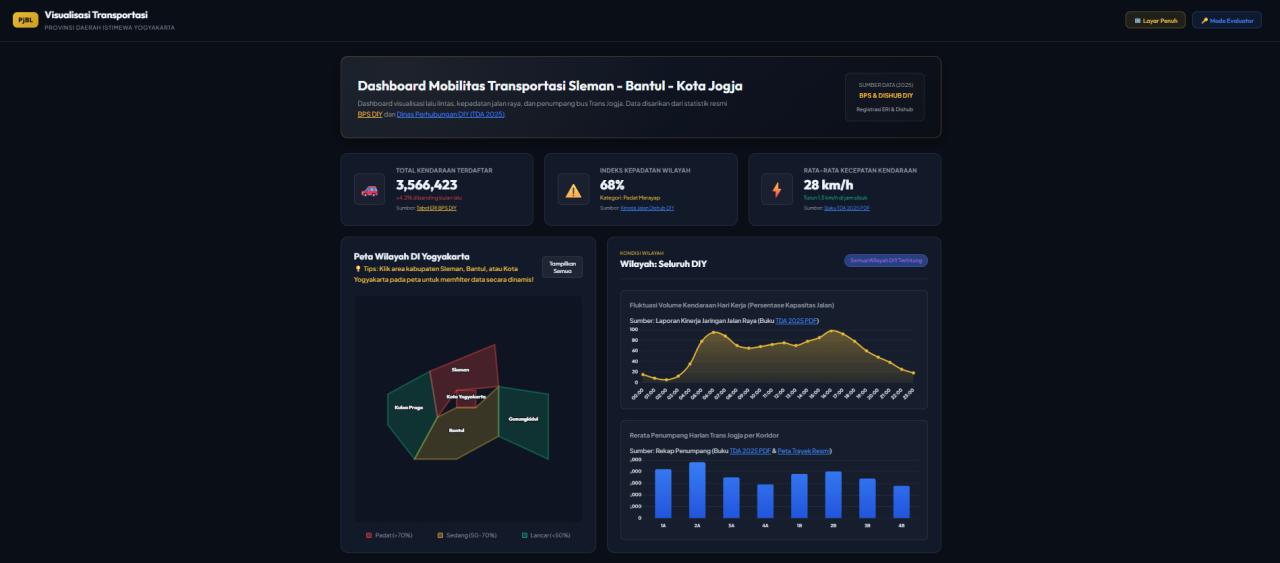Click the Peta Wilayah DI Yogyakarta heading
Screen dimensions: 1280x563
(411, 256)
